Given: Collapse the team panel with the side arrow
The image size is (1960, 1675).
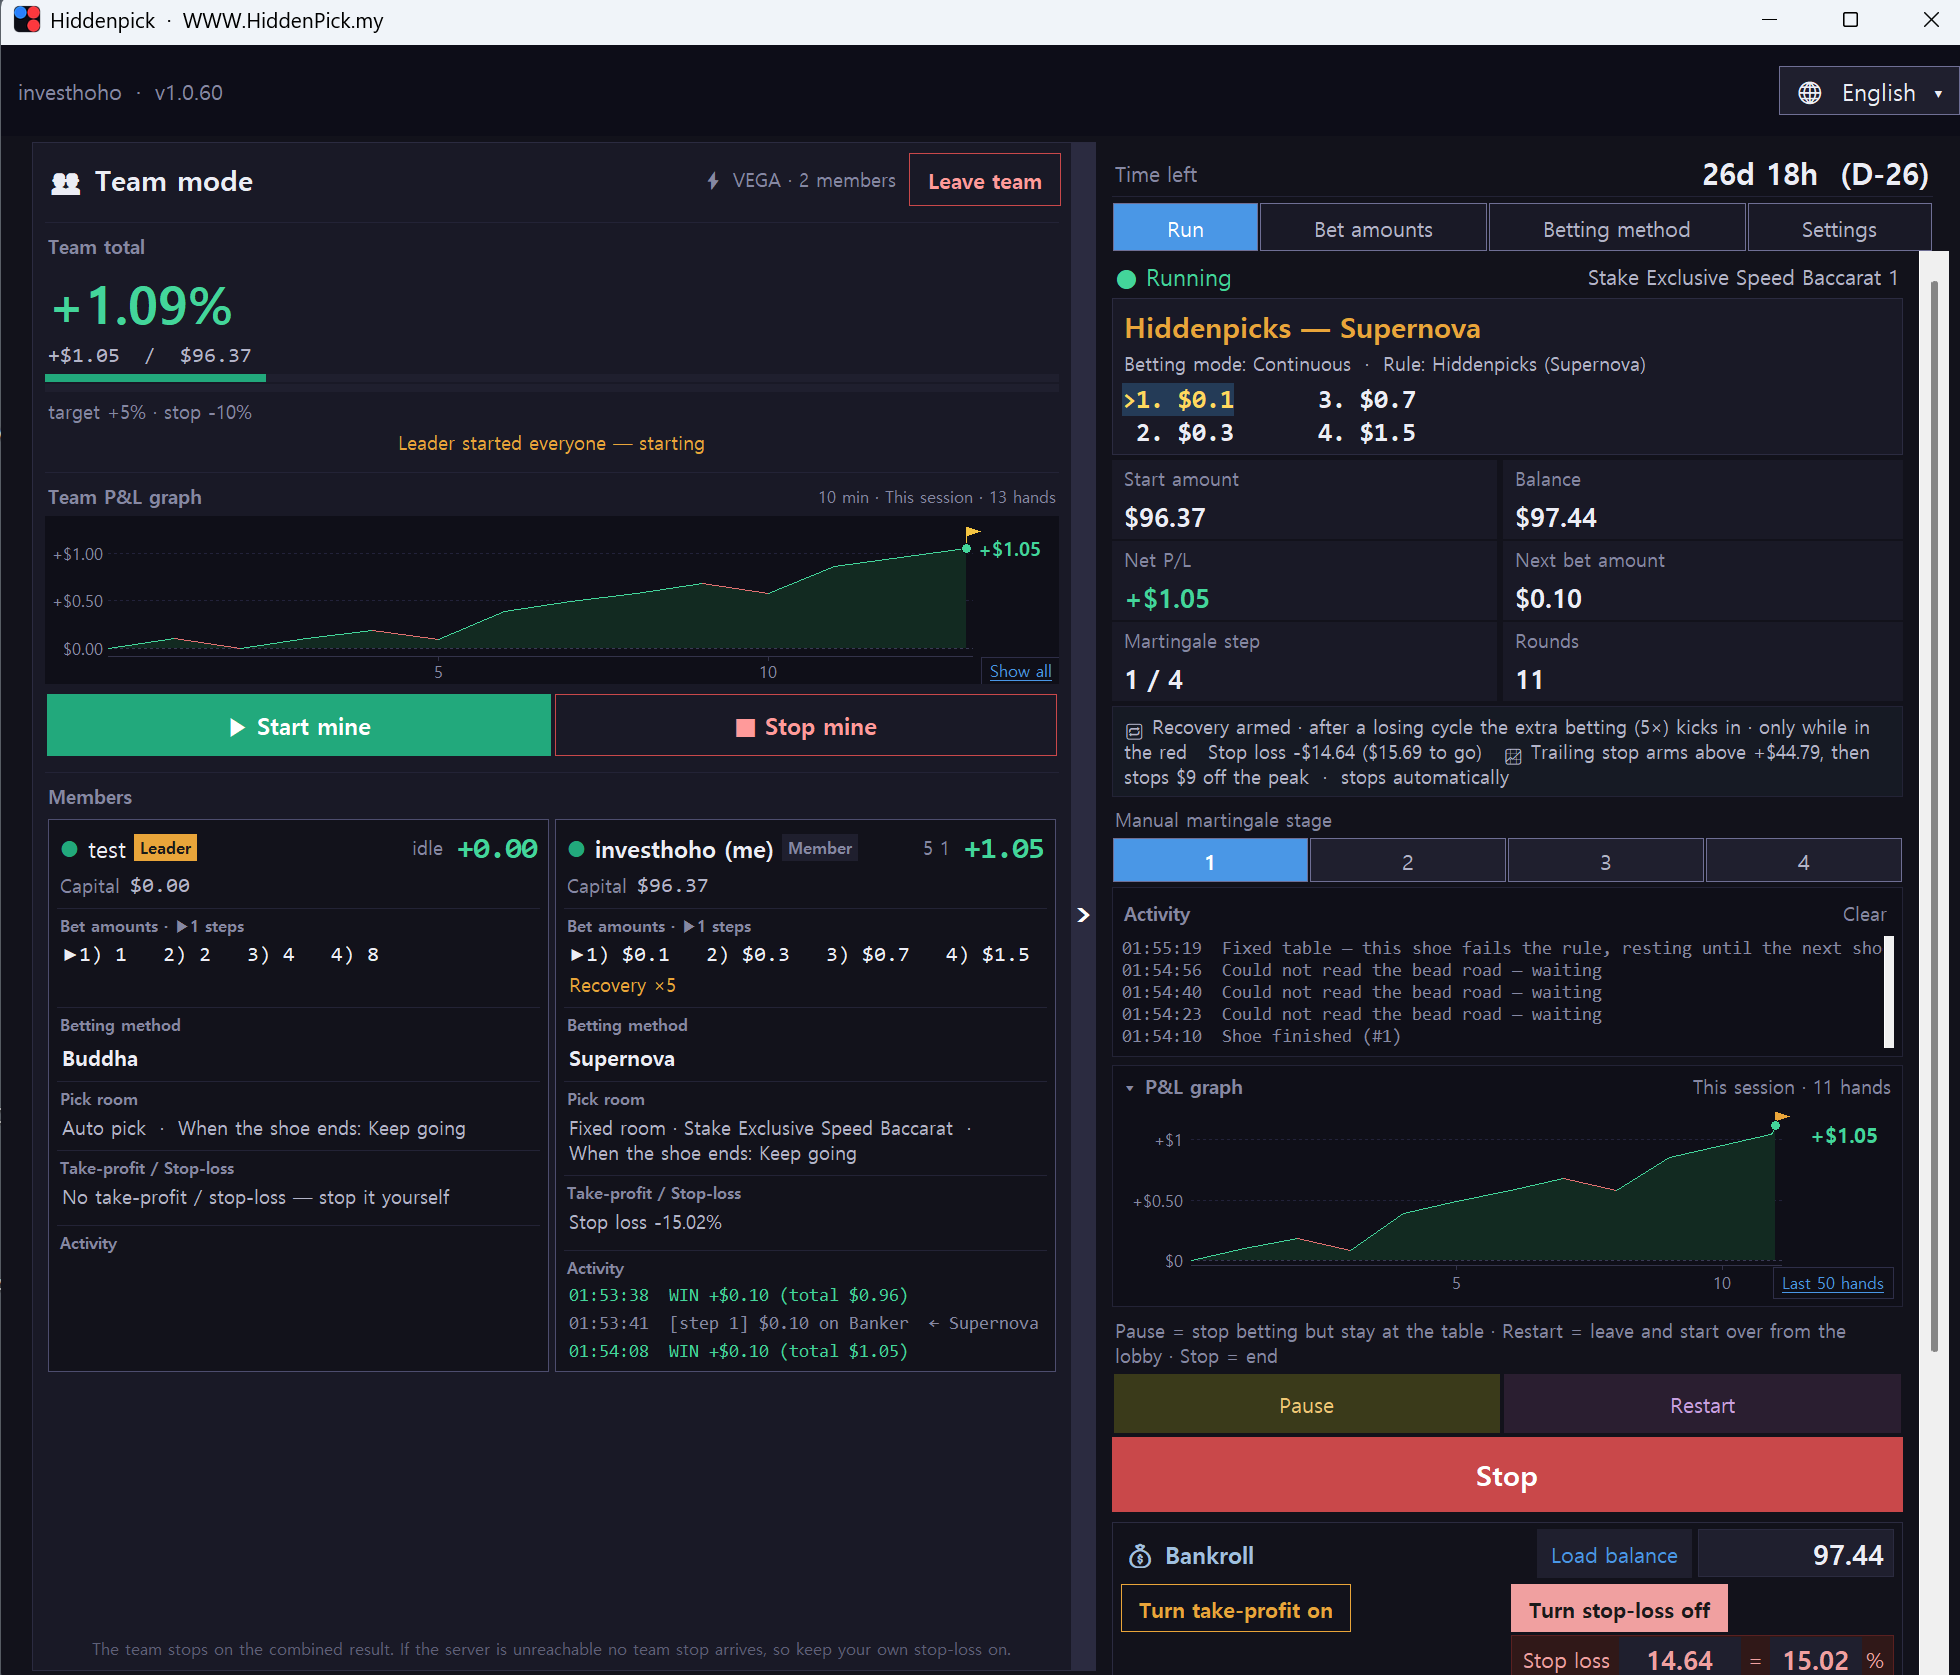Looking at the screenshot, I should pos(1083,915).
